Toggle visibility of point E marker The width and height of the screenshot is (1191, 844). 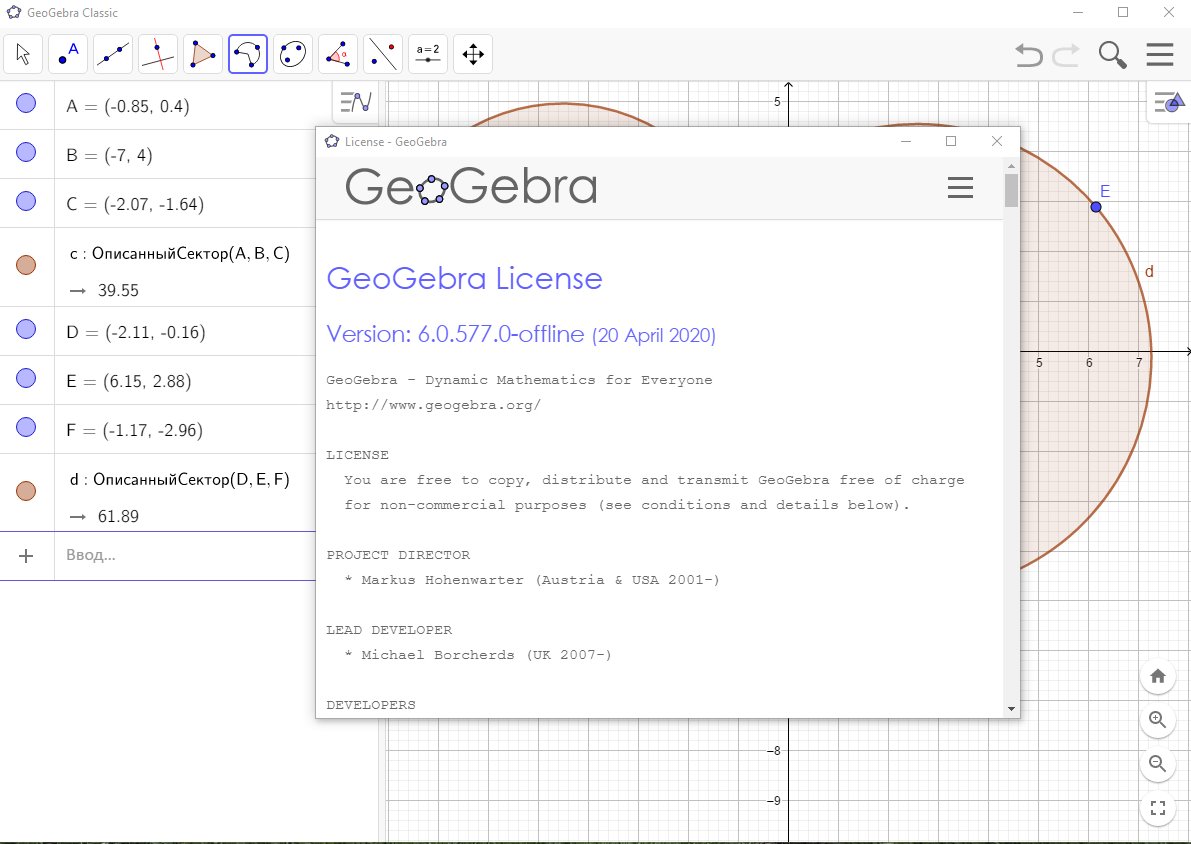pos(27,379)
